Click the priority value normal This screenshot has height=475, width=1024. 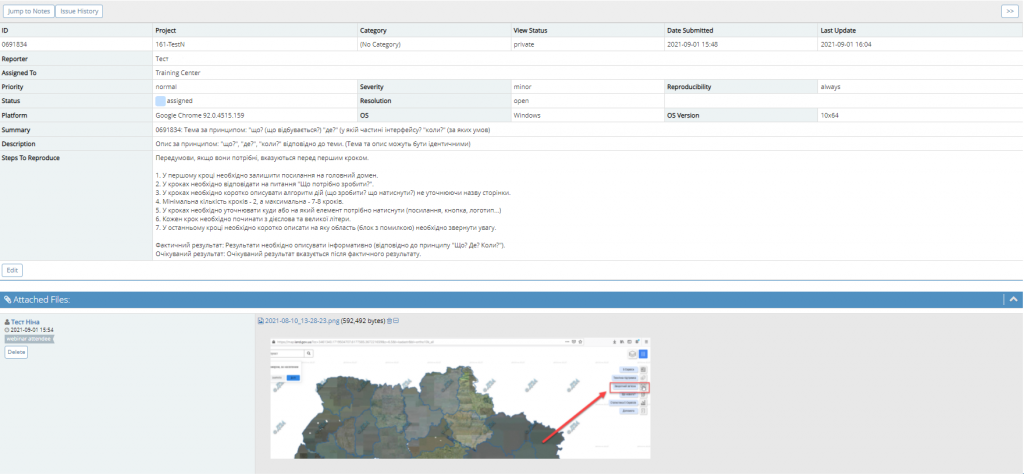(x=166, y=87)
